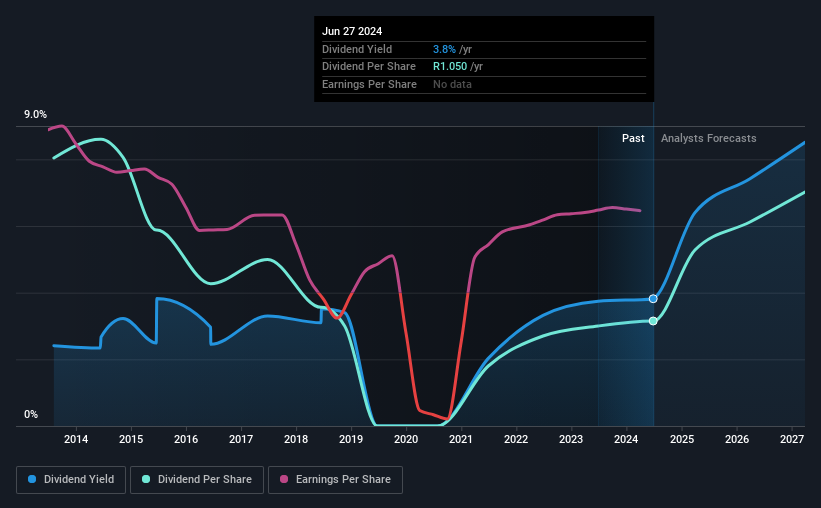Toggle the Dividend Per Share legend button

[x=197, y=480]
